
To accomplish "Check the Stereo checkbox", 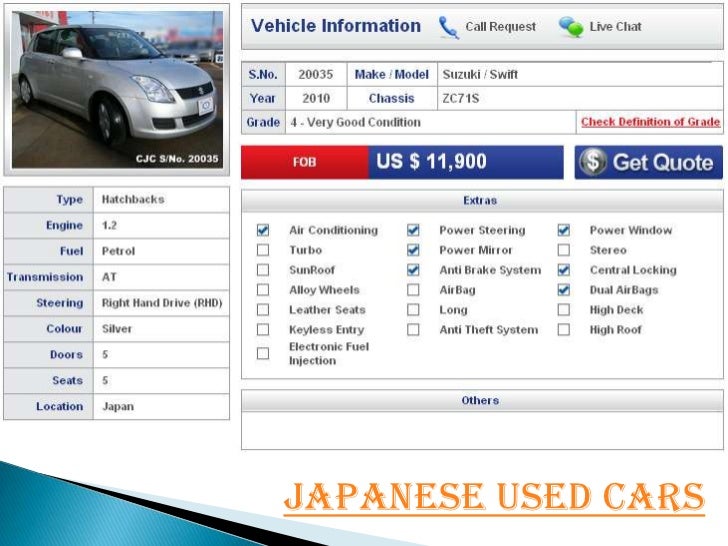I will [x=564, y=250].
